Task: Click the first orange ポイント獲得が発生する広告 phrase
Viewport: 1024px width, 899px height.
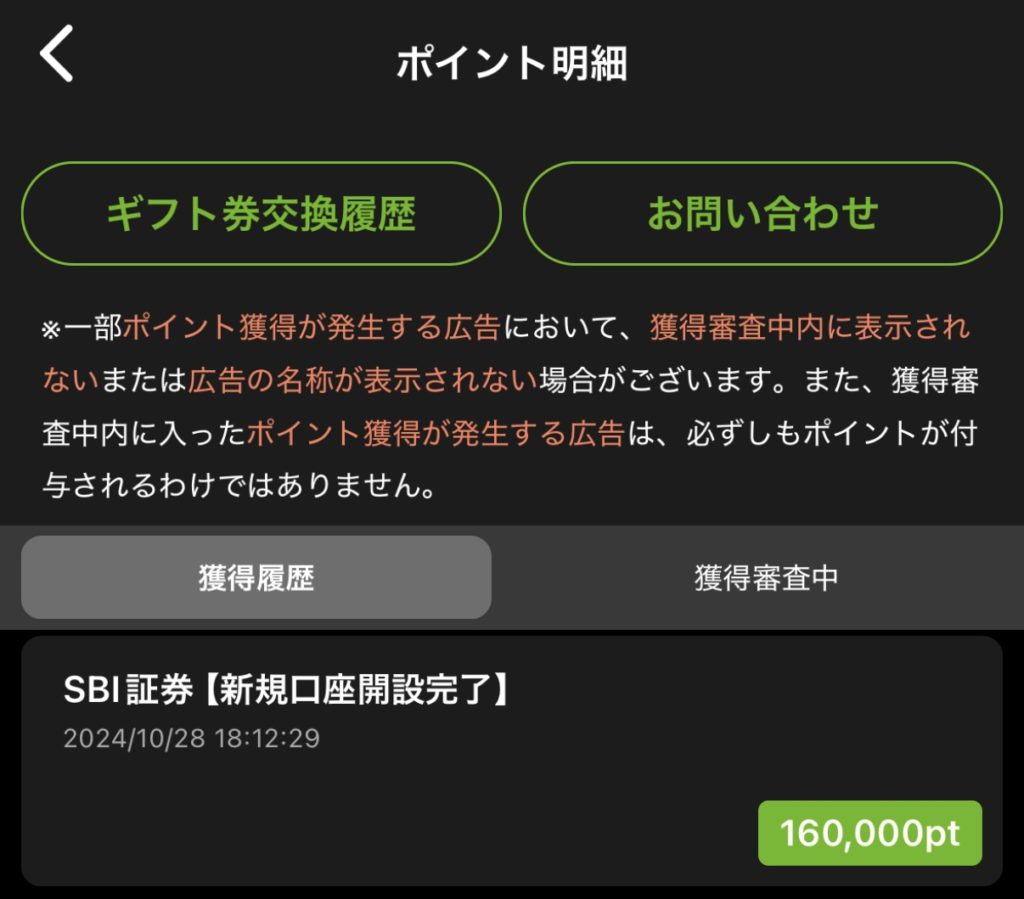Action: pos(311,328)
